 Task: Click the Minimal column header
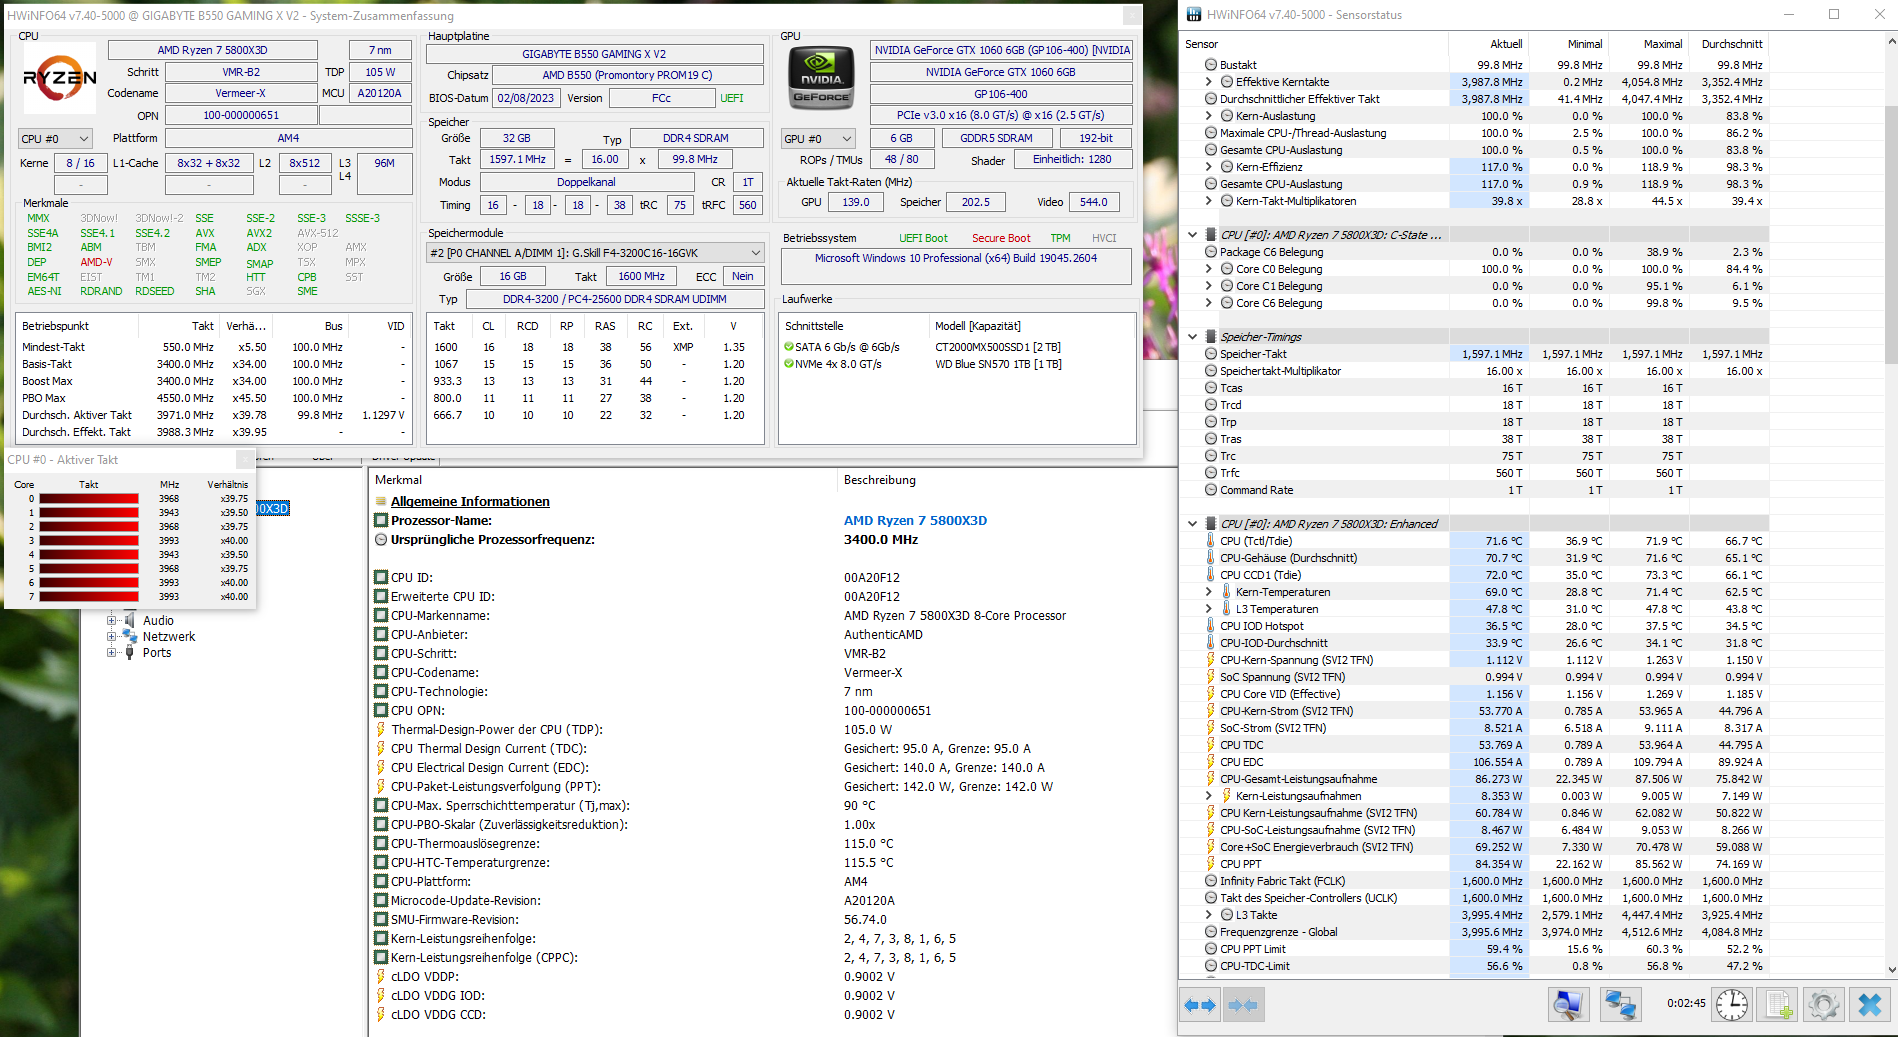(1568, 44)
